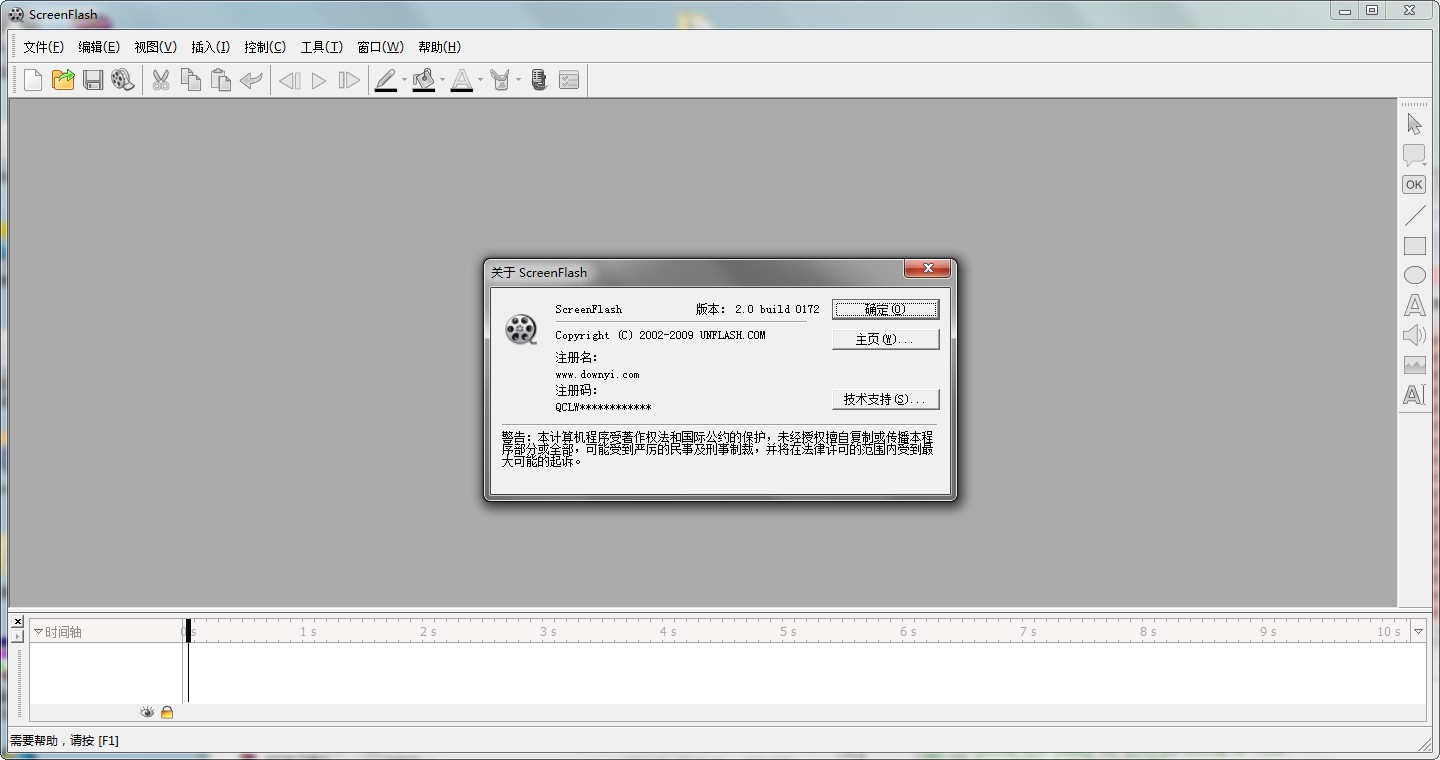1440x760 pixels.
Task: Toggle the timeline lock padlock icon
Action: [166, 711]
